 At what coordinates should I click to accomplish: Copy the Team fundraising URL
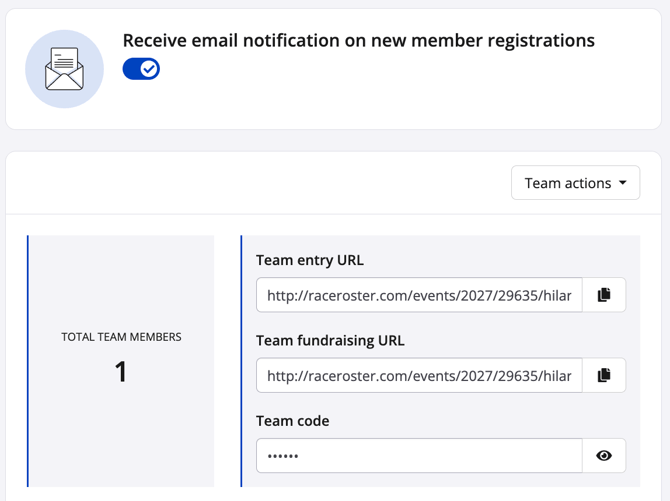[x=603, y=375]
